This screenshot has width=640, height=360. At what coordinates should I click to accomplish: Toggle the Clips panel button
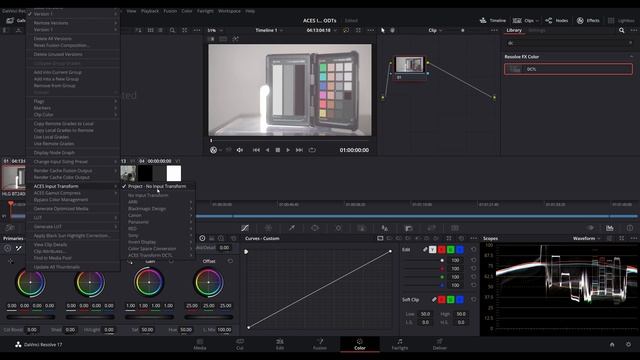pos(526,20)
